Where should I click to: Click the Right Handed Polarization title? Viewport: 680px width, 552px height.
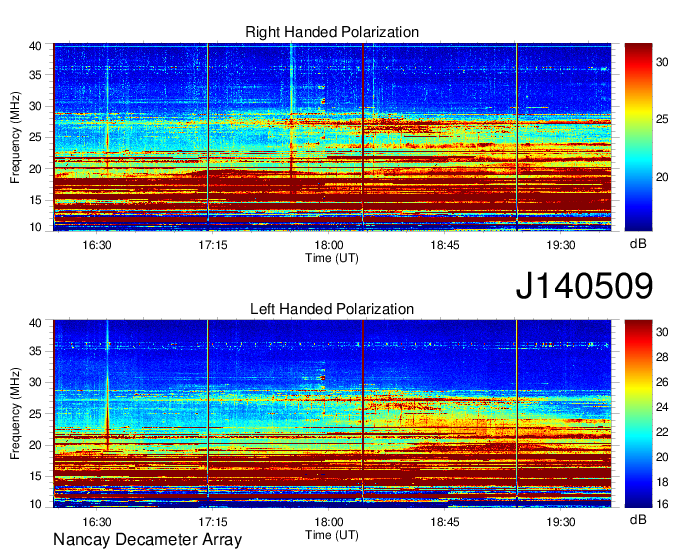(x=332, y=32)
